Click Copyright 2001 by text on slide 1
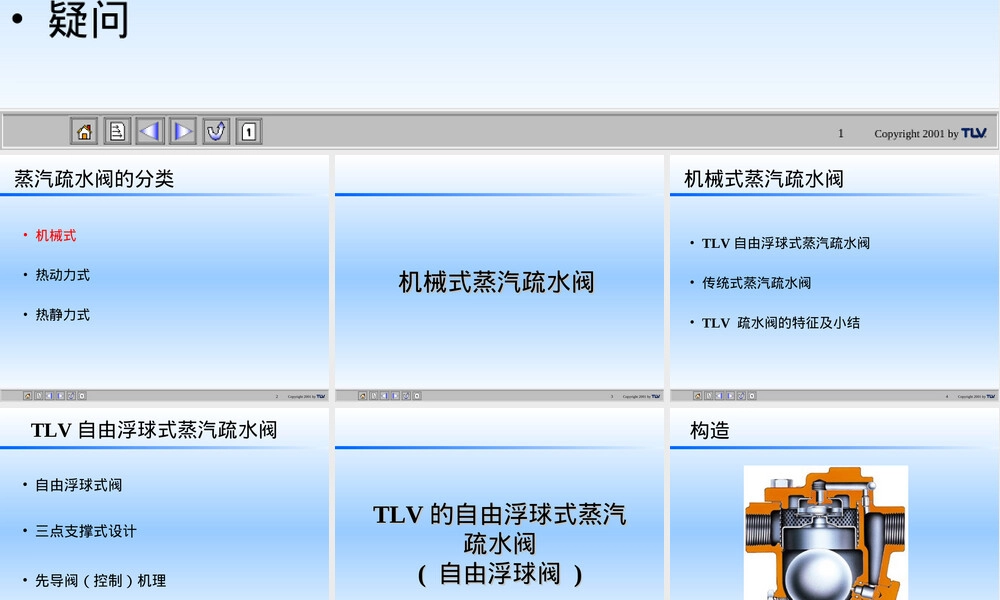This screenshot has height=600, width=1000. coord(916,133)
